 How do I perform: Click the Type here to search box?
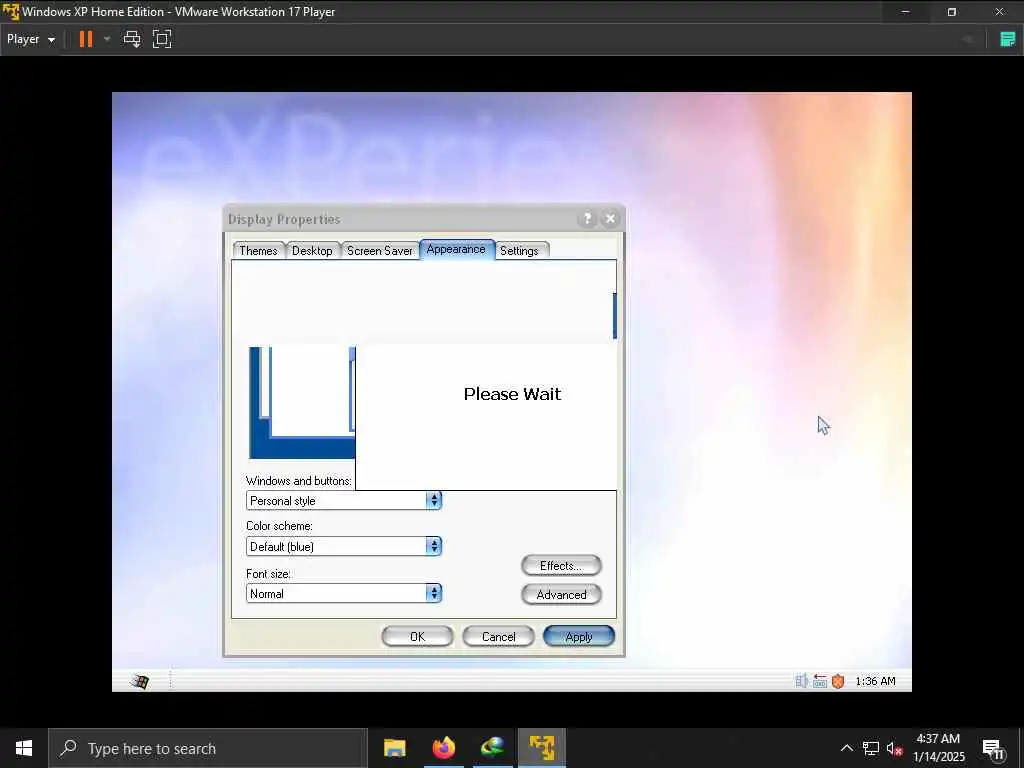click(208, 748)
